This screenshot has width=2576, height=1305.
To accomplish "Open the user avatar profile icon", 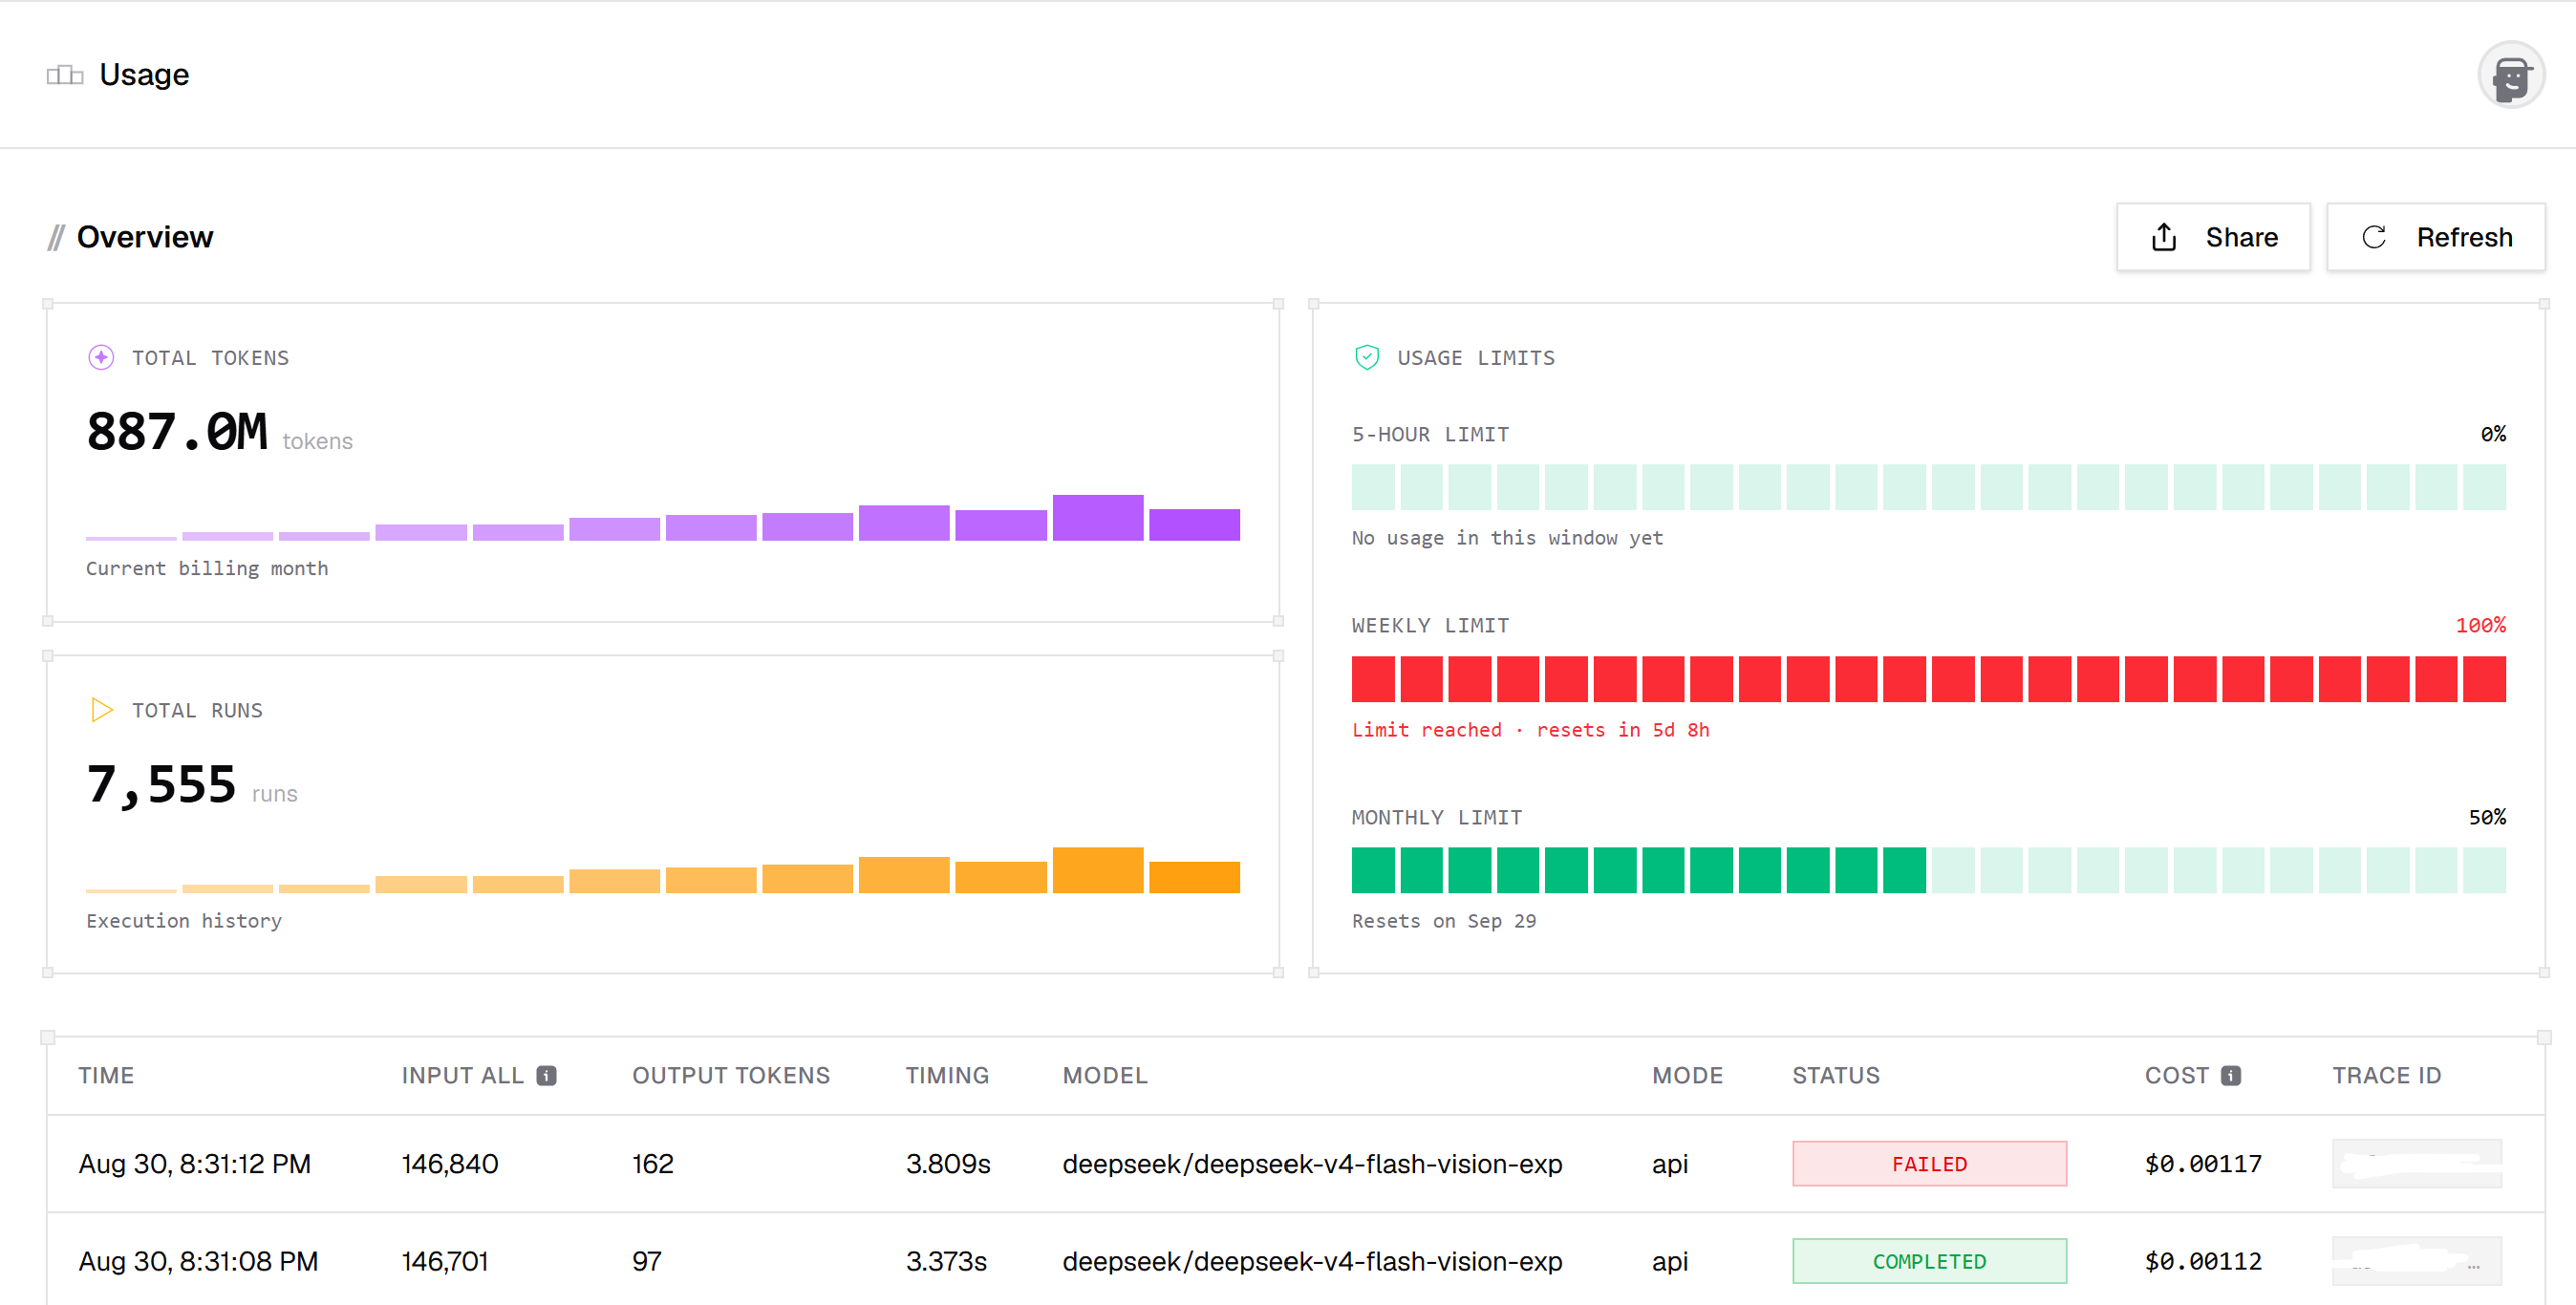I will 2510,75.
